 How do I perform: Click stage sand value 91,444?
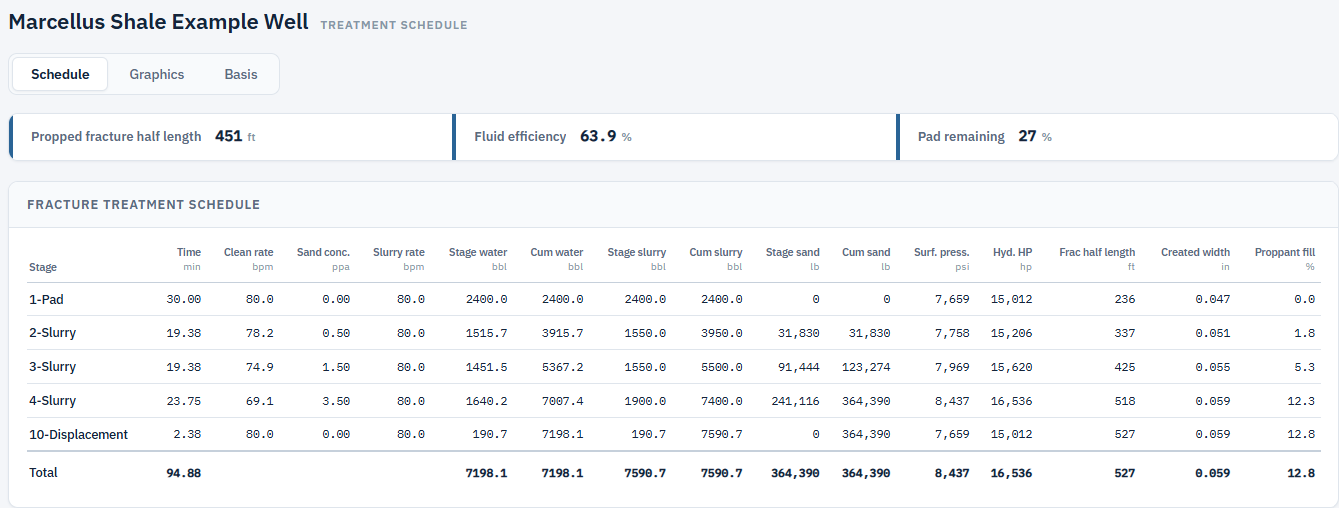click(x=799, y=367)
